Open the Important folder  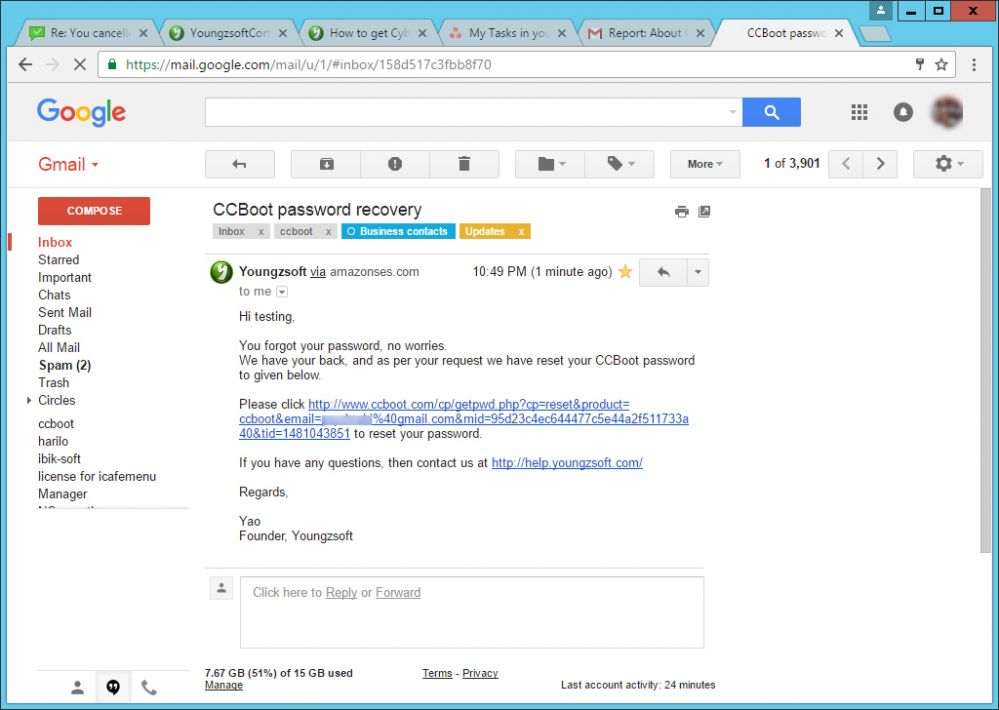click(x=64, y=277)
